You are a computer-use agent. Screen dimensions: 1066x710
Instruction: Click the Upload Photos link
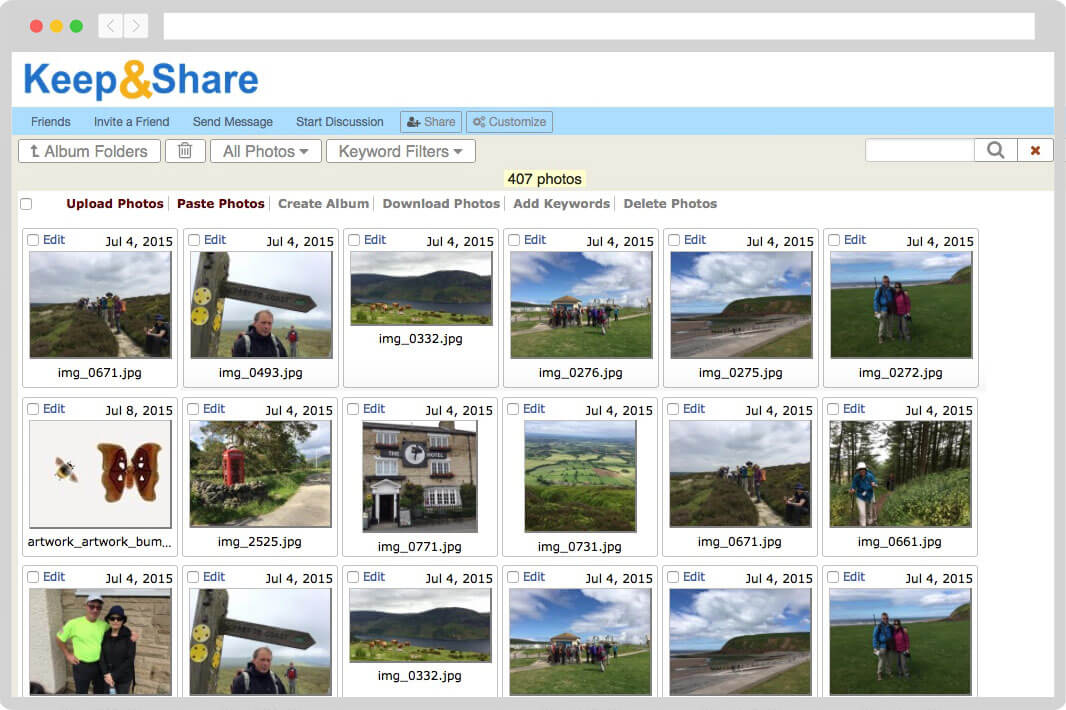click(114, 203)
